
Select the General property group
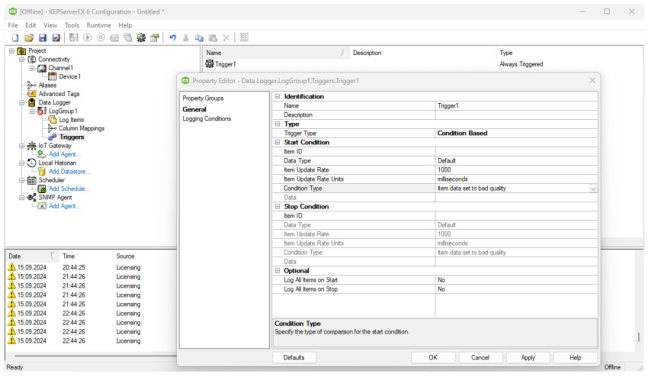194,110
